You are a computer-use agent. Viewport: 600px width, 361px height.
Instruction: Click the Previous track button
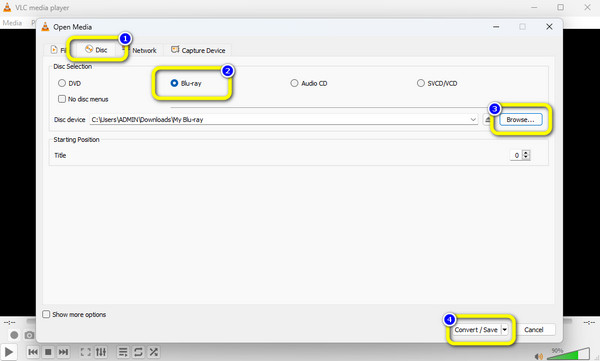point(33,352)
